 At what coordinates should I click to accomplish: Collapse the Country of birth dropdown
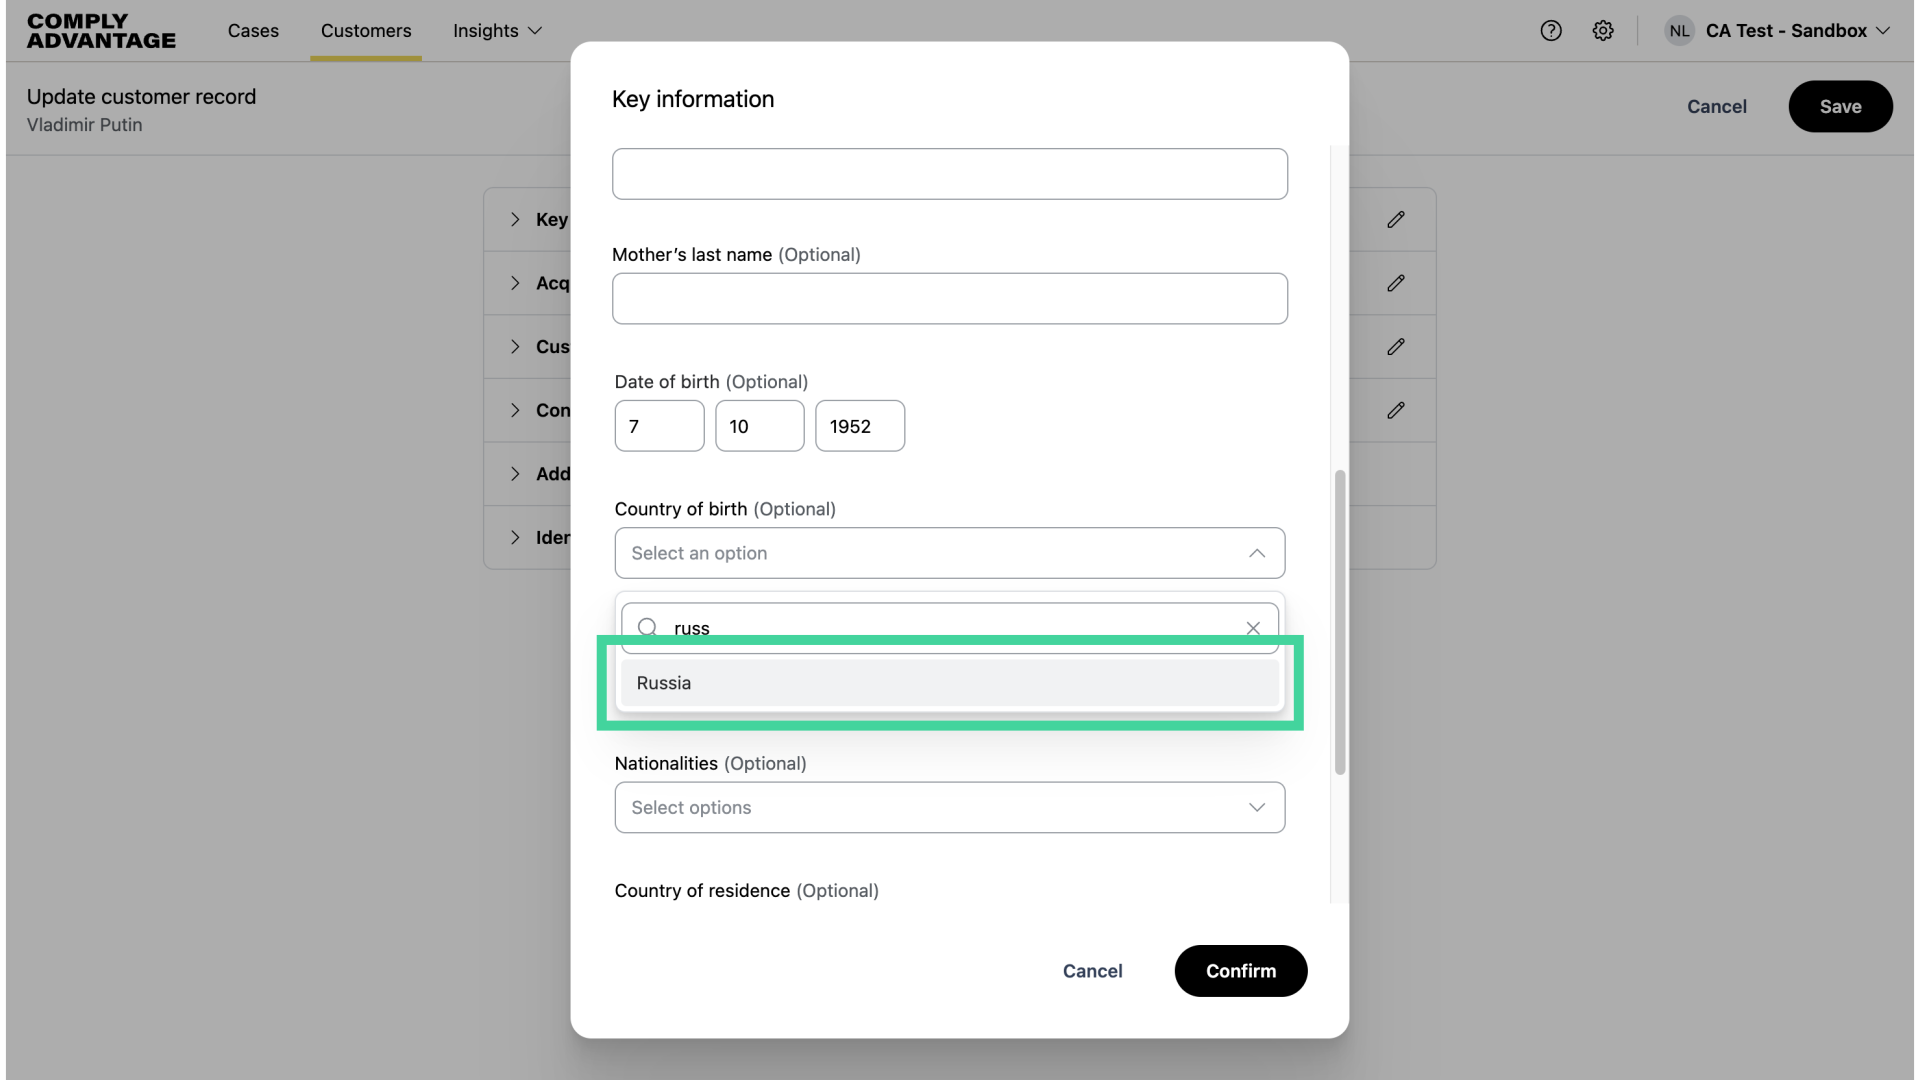point(1257,553)
